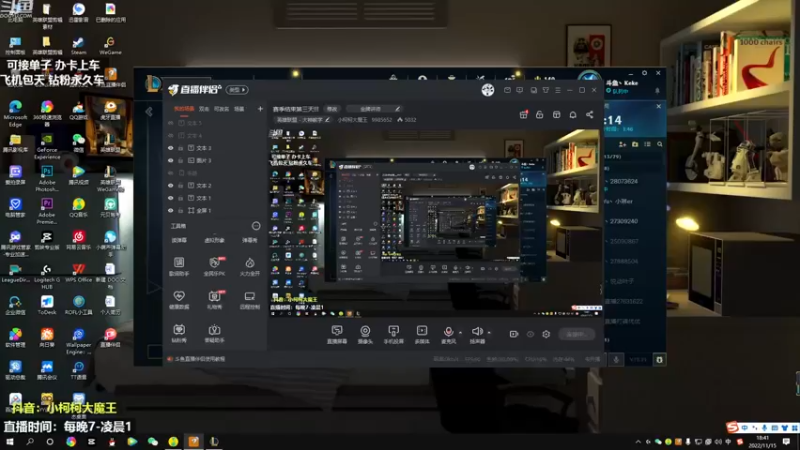This screenshot has width=800, height=450.
Task: Open taskbar search magnifier
Action: pos(30,441)
